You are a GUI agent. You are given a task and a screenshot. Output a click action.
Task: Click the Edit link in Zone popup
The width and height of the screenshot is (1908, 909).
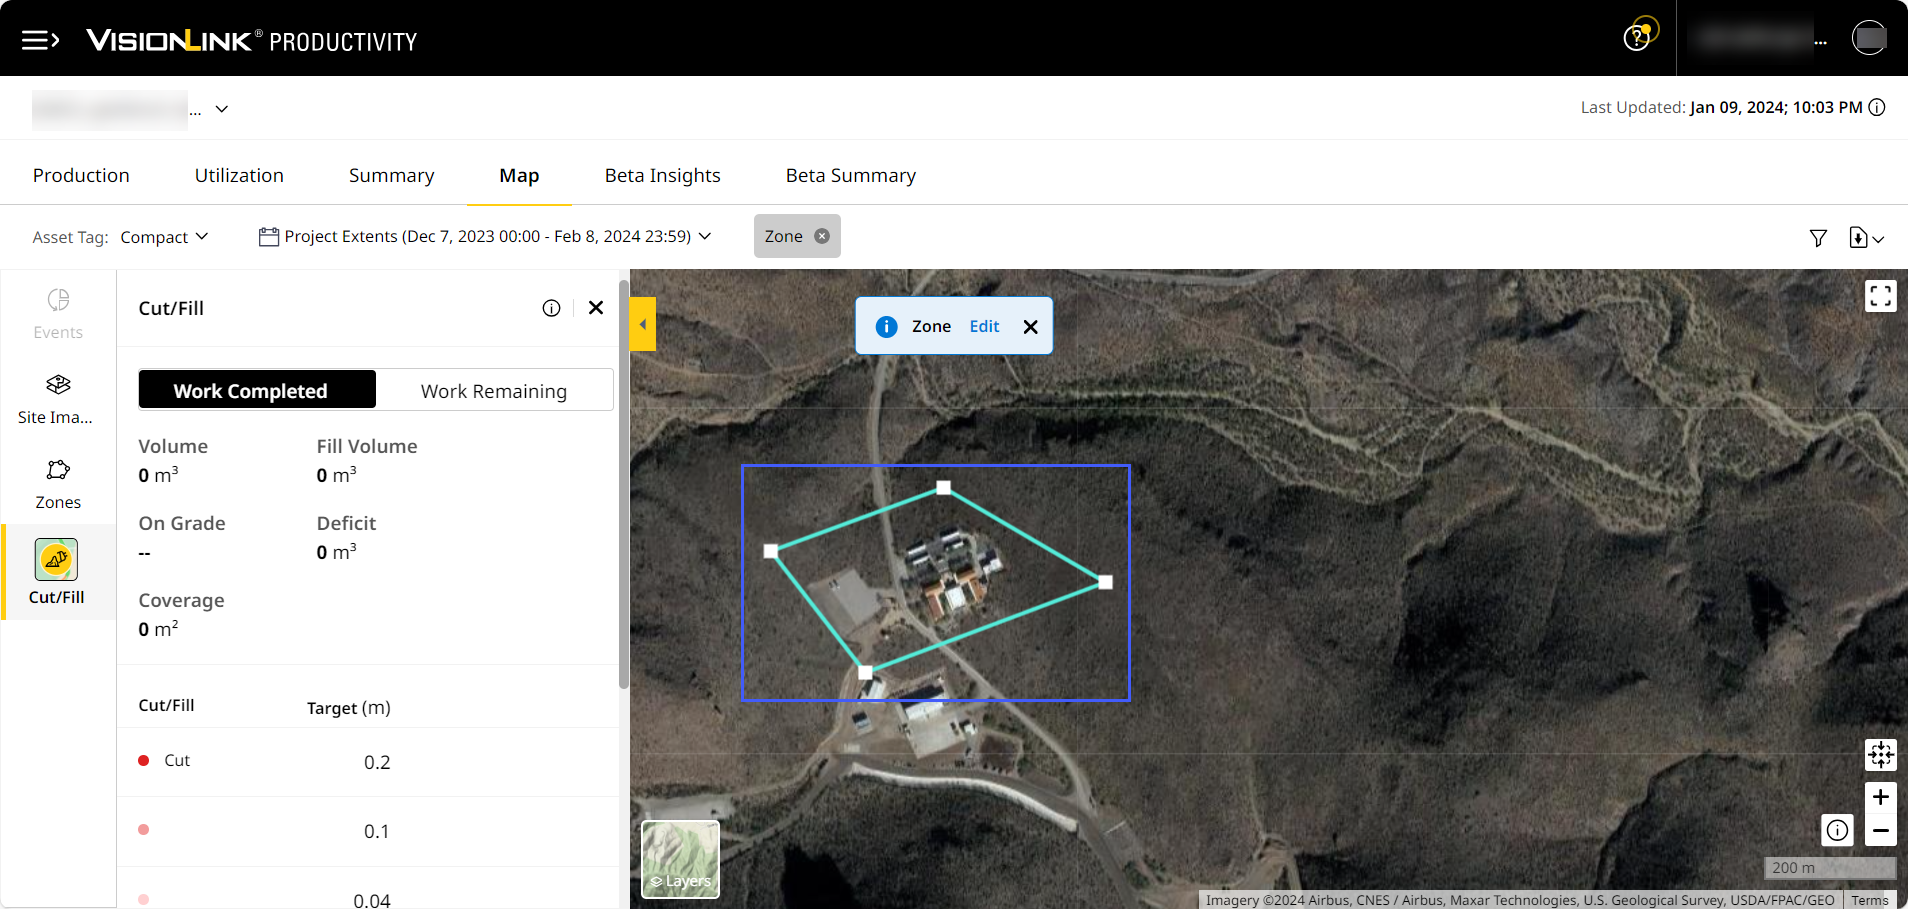984,326
